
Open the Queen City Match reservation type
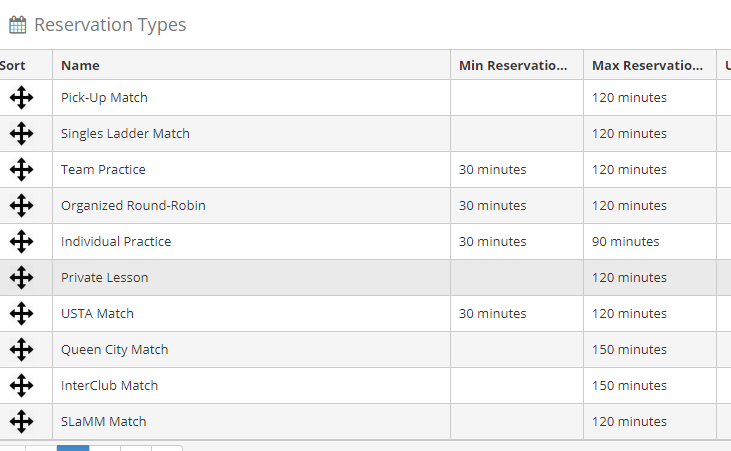[x=115, y=350]
